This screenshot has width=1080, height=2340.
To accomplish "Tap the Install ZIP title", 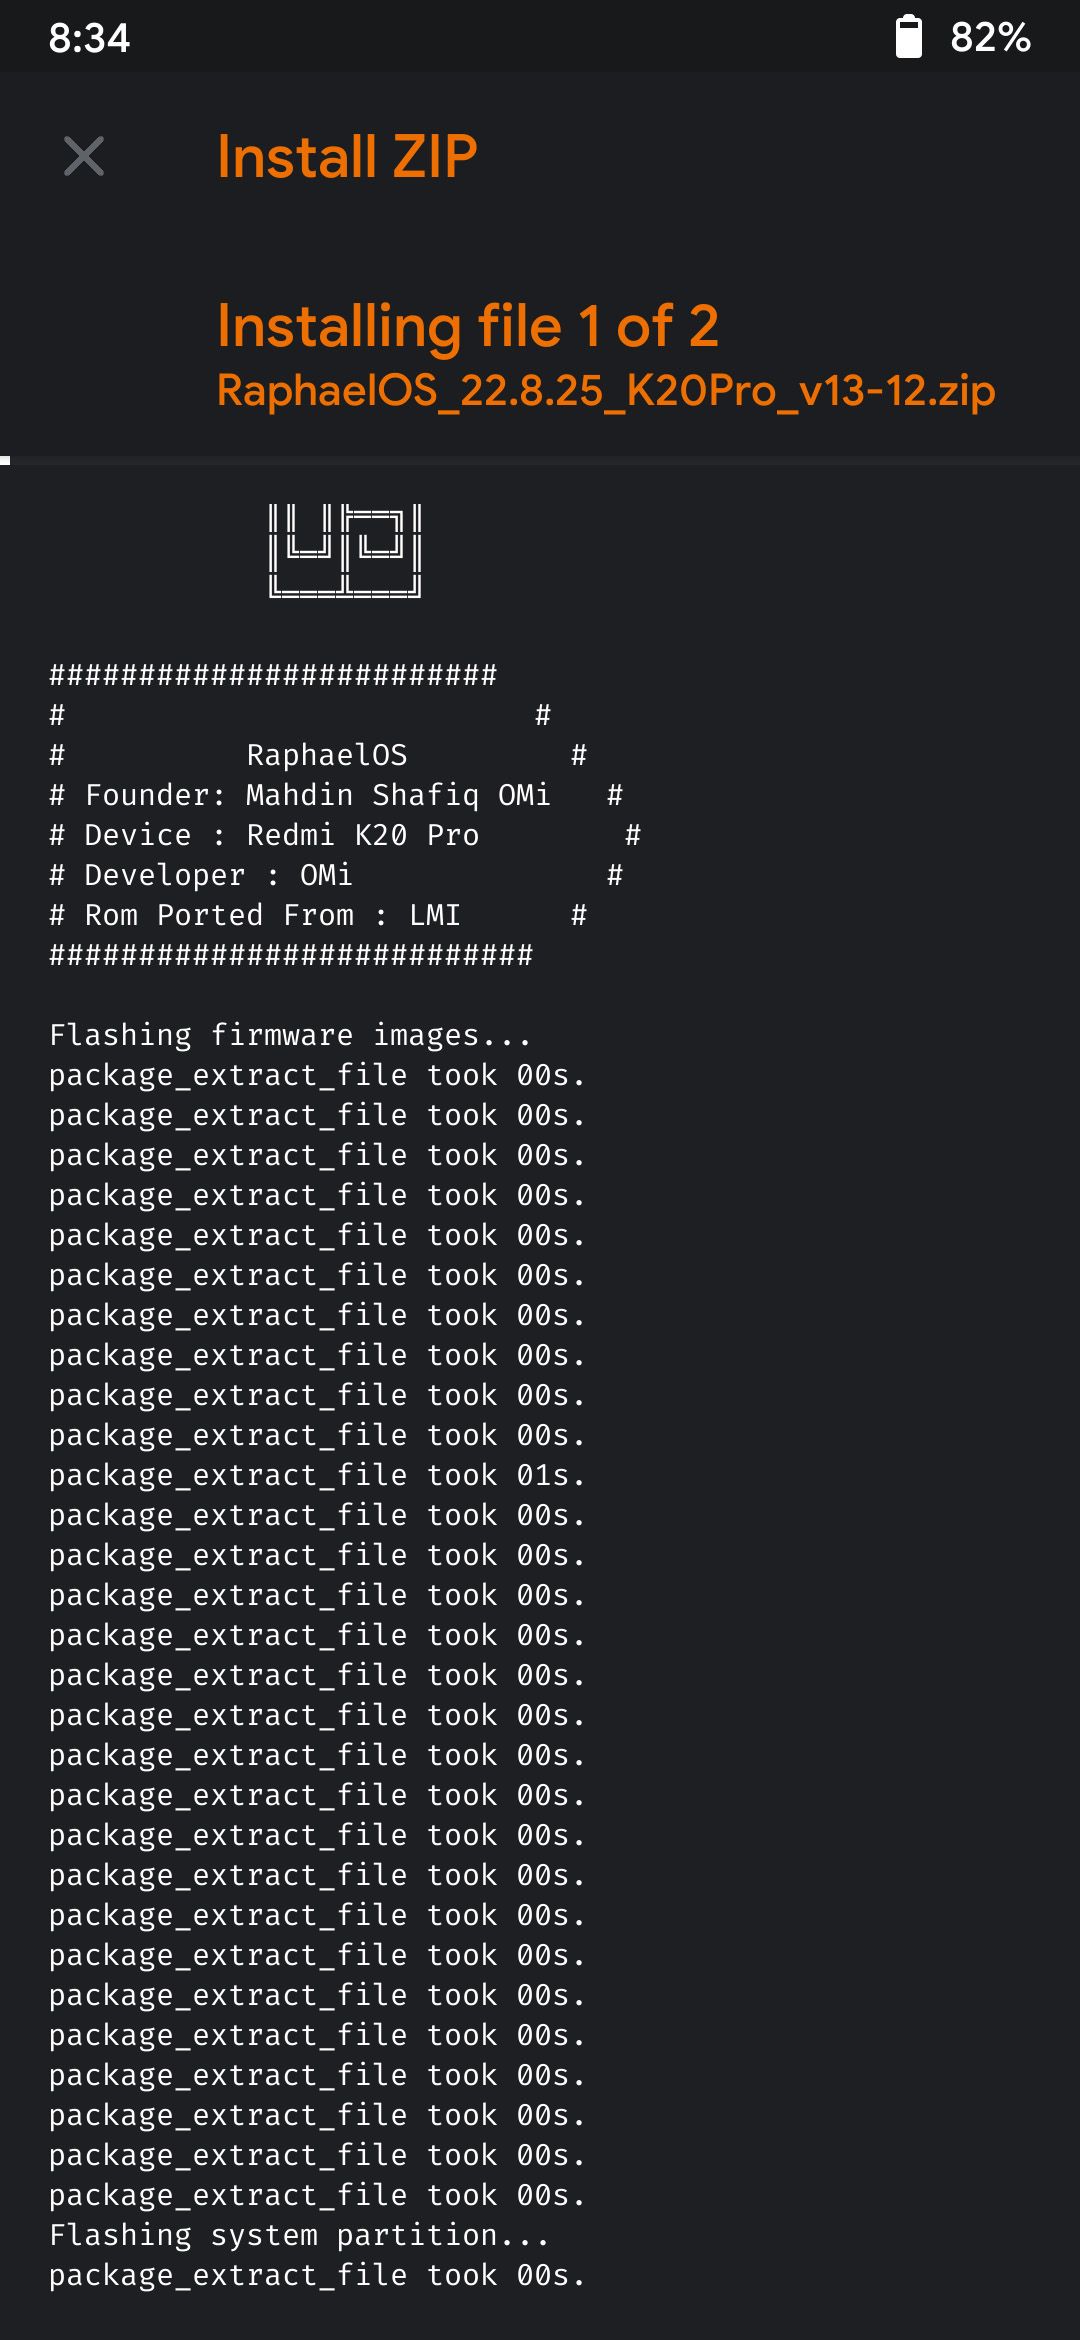I will 347,156.
